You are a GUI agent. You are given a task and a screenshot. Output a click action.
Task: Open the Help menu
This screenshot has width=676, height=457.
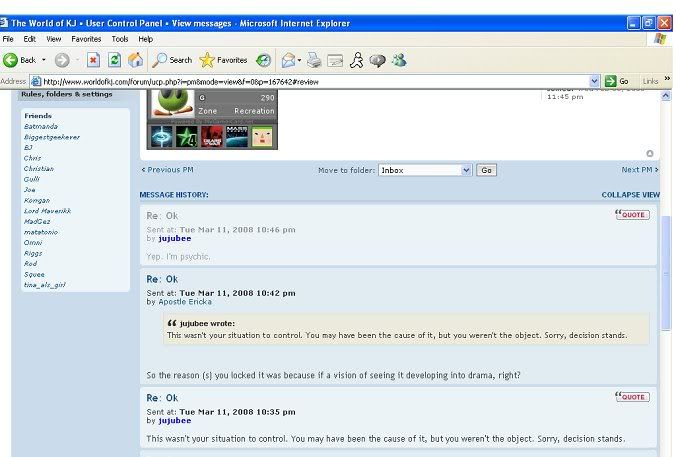click(x=146, y=39)
